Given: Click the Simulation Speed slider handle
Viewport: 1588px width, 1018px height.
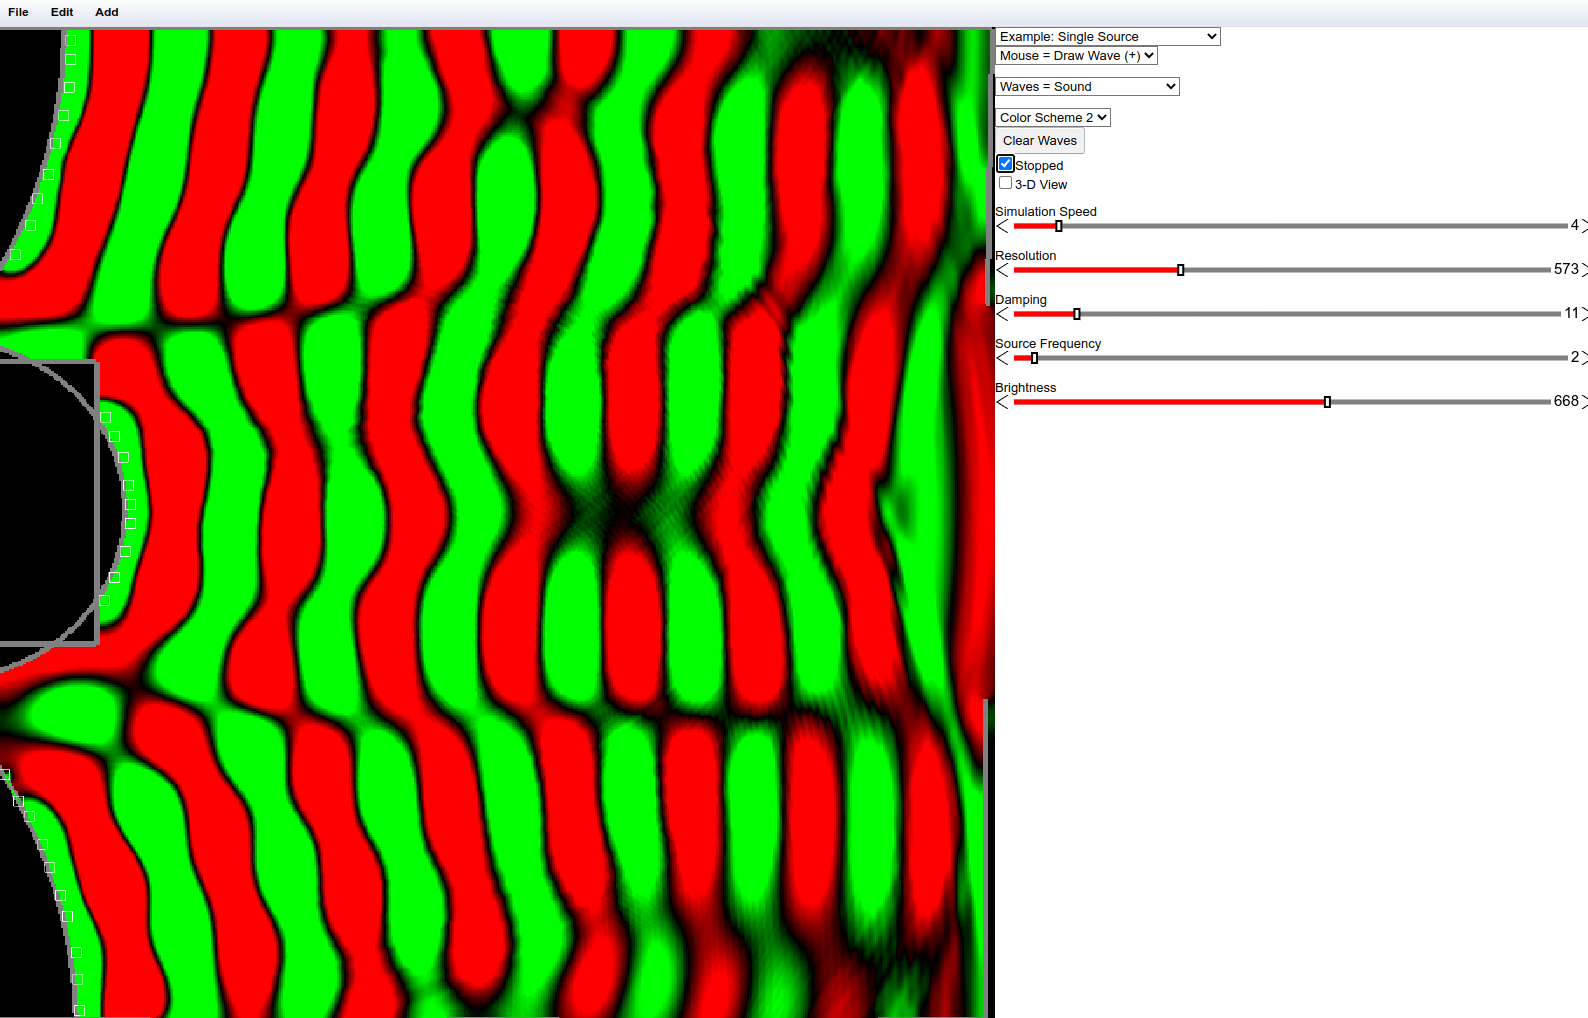Looking at the screenshot, I should 1059,226.
